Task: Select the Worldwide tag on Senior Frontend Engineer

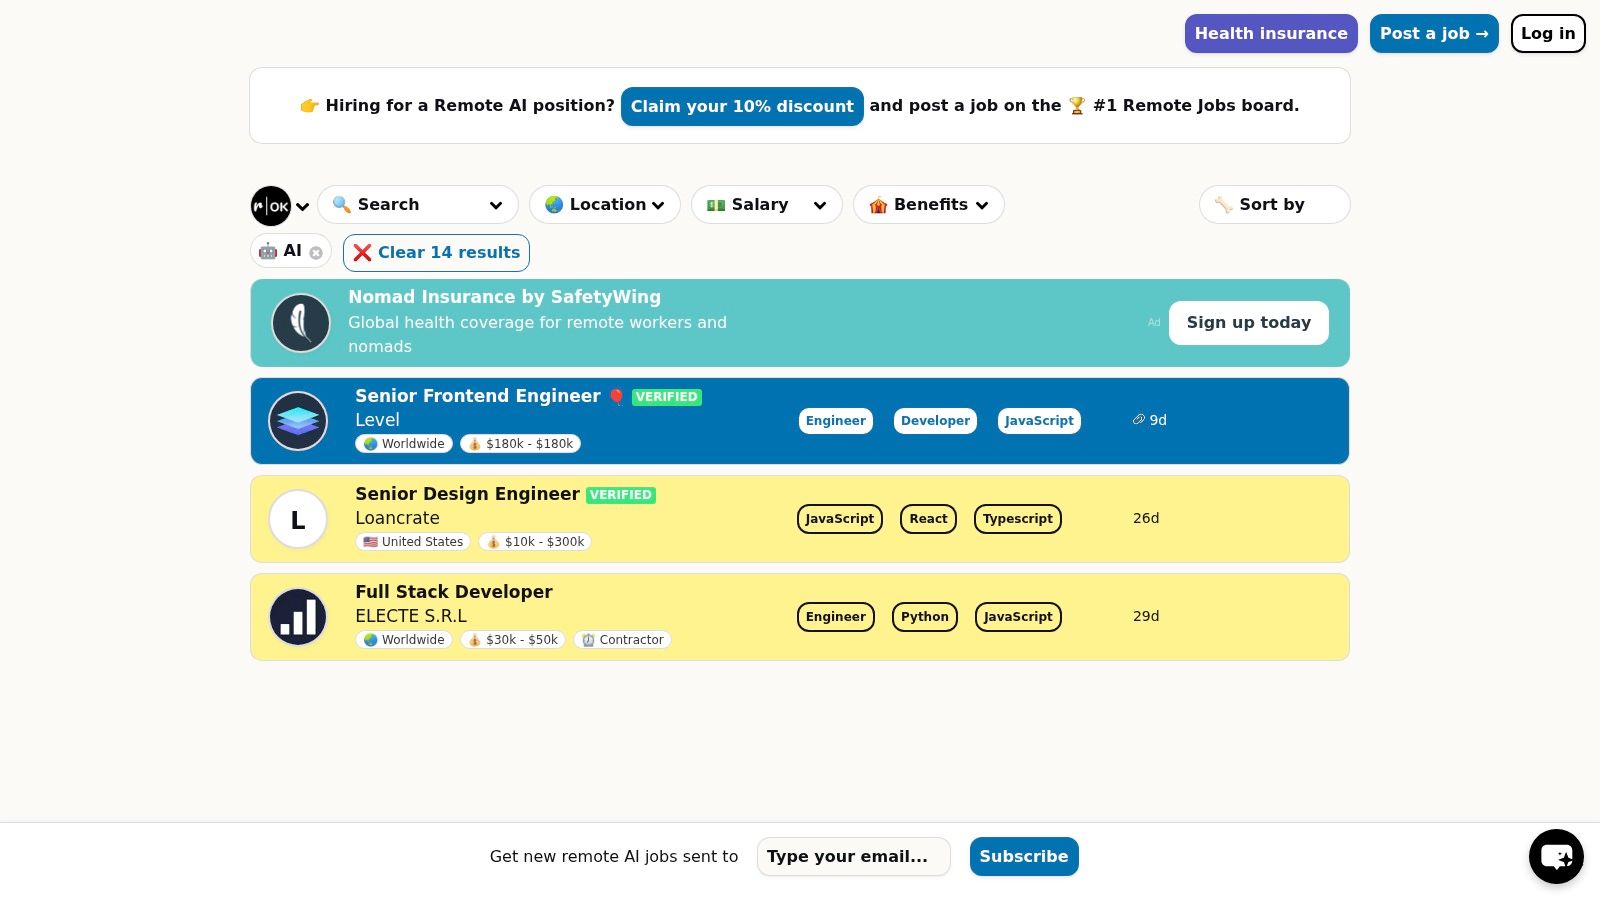Action: 404,444
